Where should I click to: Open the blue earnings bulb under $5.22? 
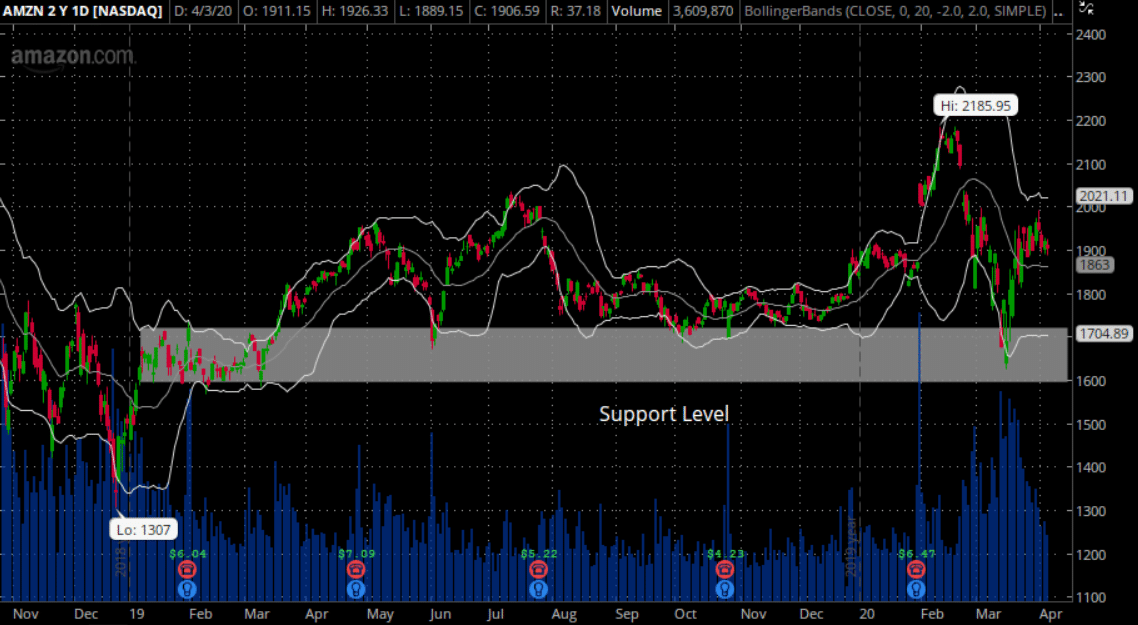538,589
